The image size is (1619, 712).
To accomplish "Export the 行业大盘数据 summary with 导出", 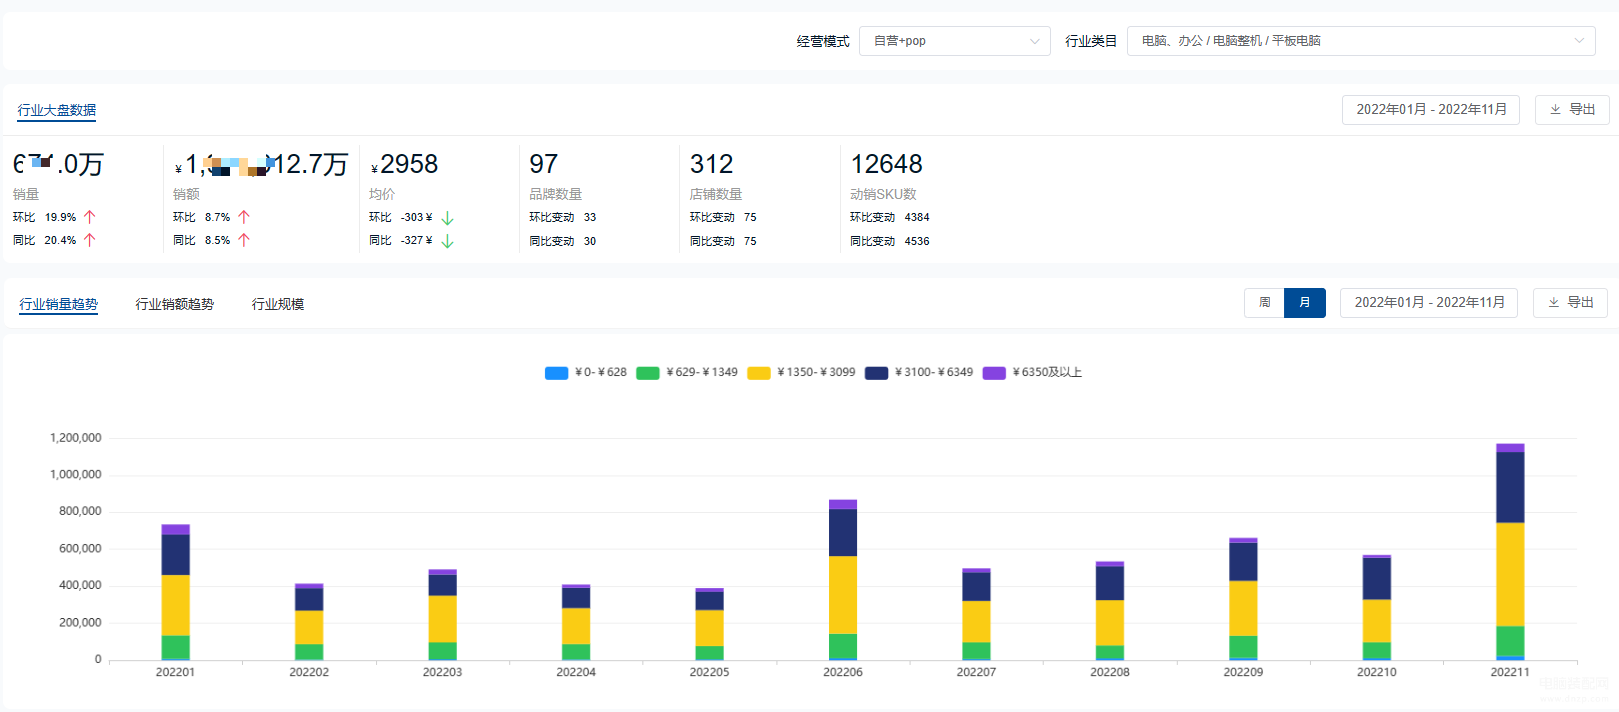I will point(1572,110).
